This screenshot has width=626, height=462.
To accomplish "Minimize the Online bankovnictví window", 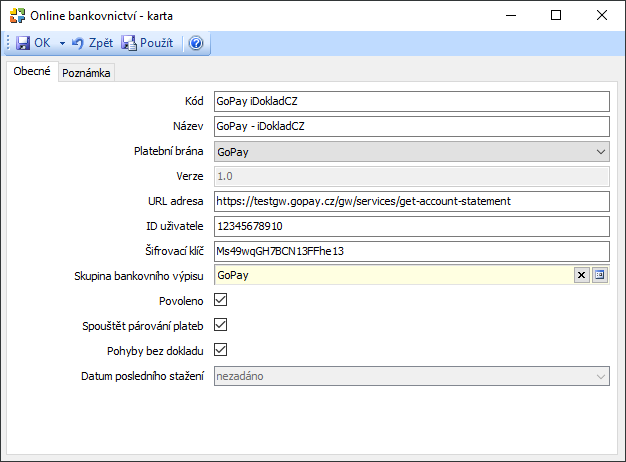I will click(511, 16).
